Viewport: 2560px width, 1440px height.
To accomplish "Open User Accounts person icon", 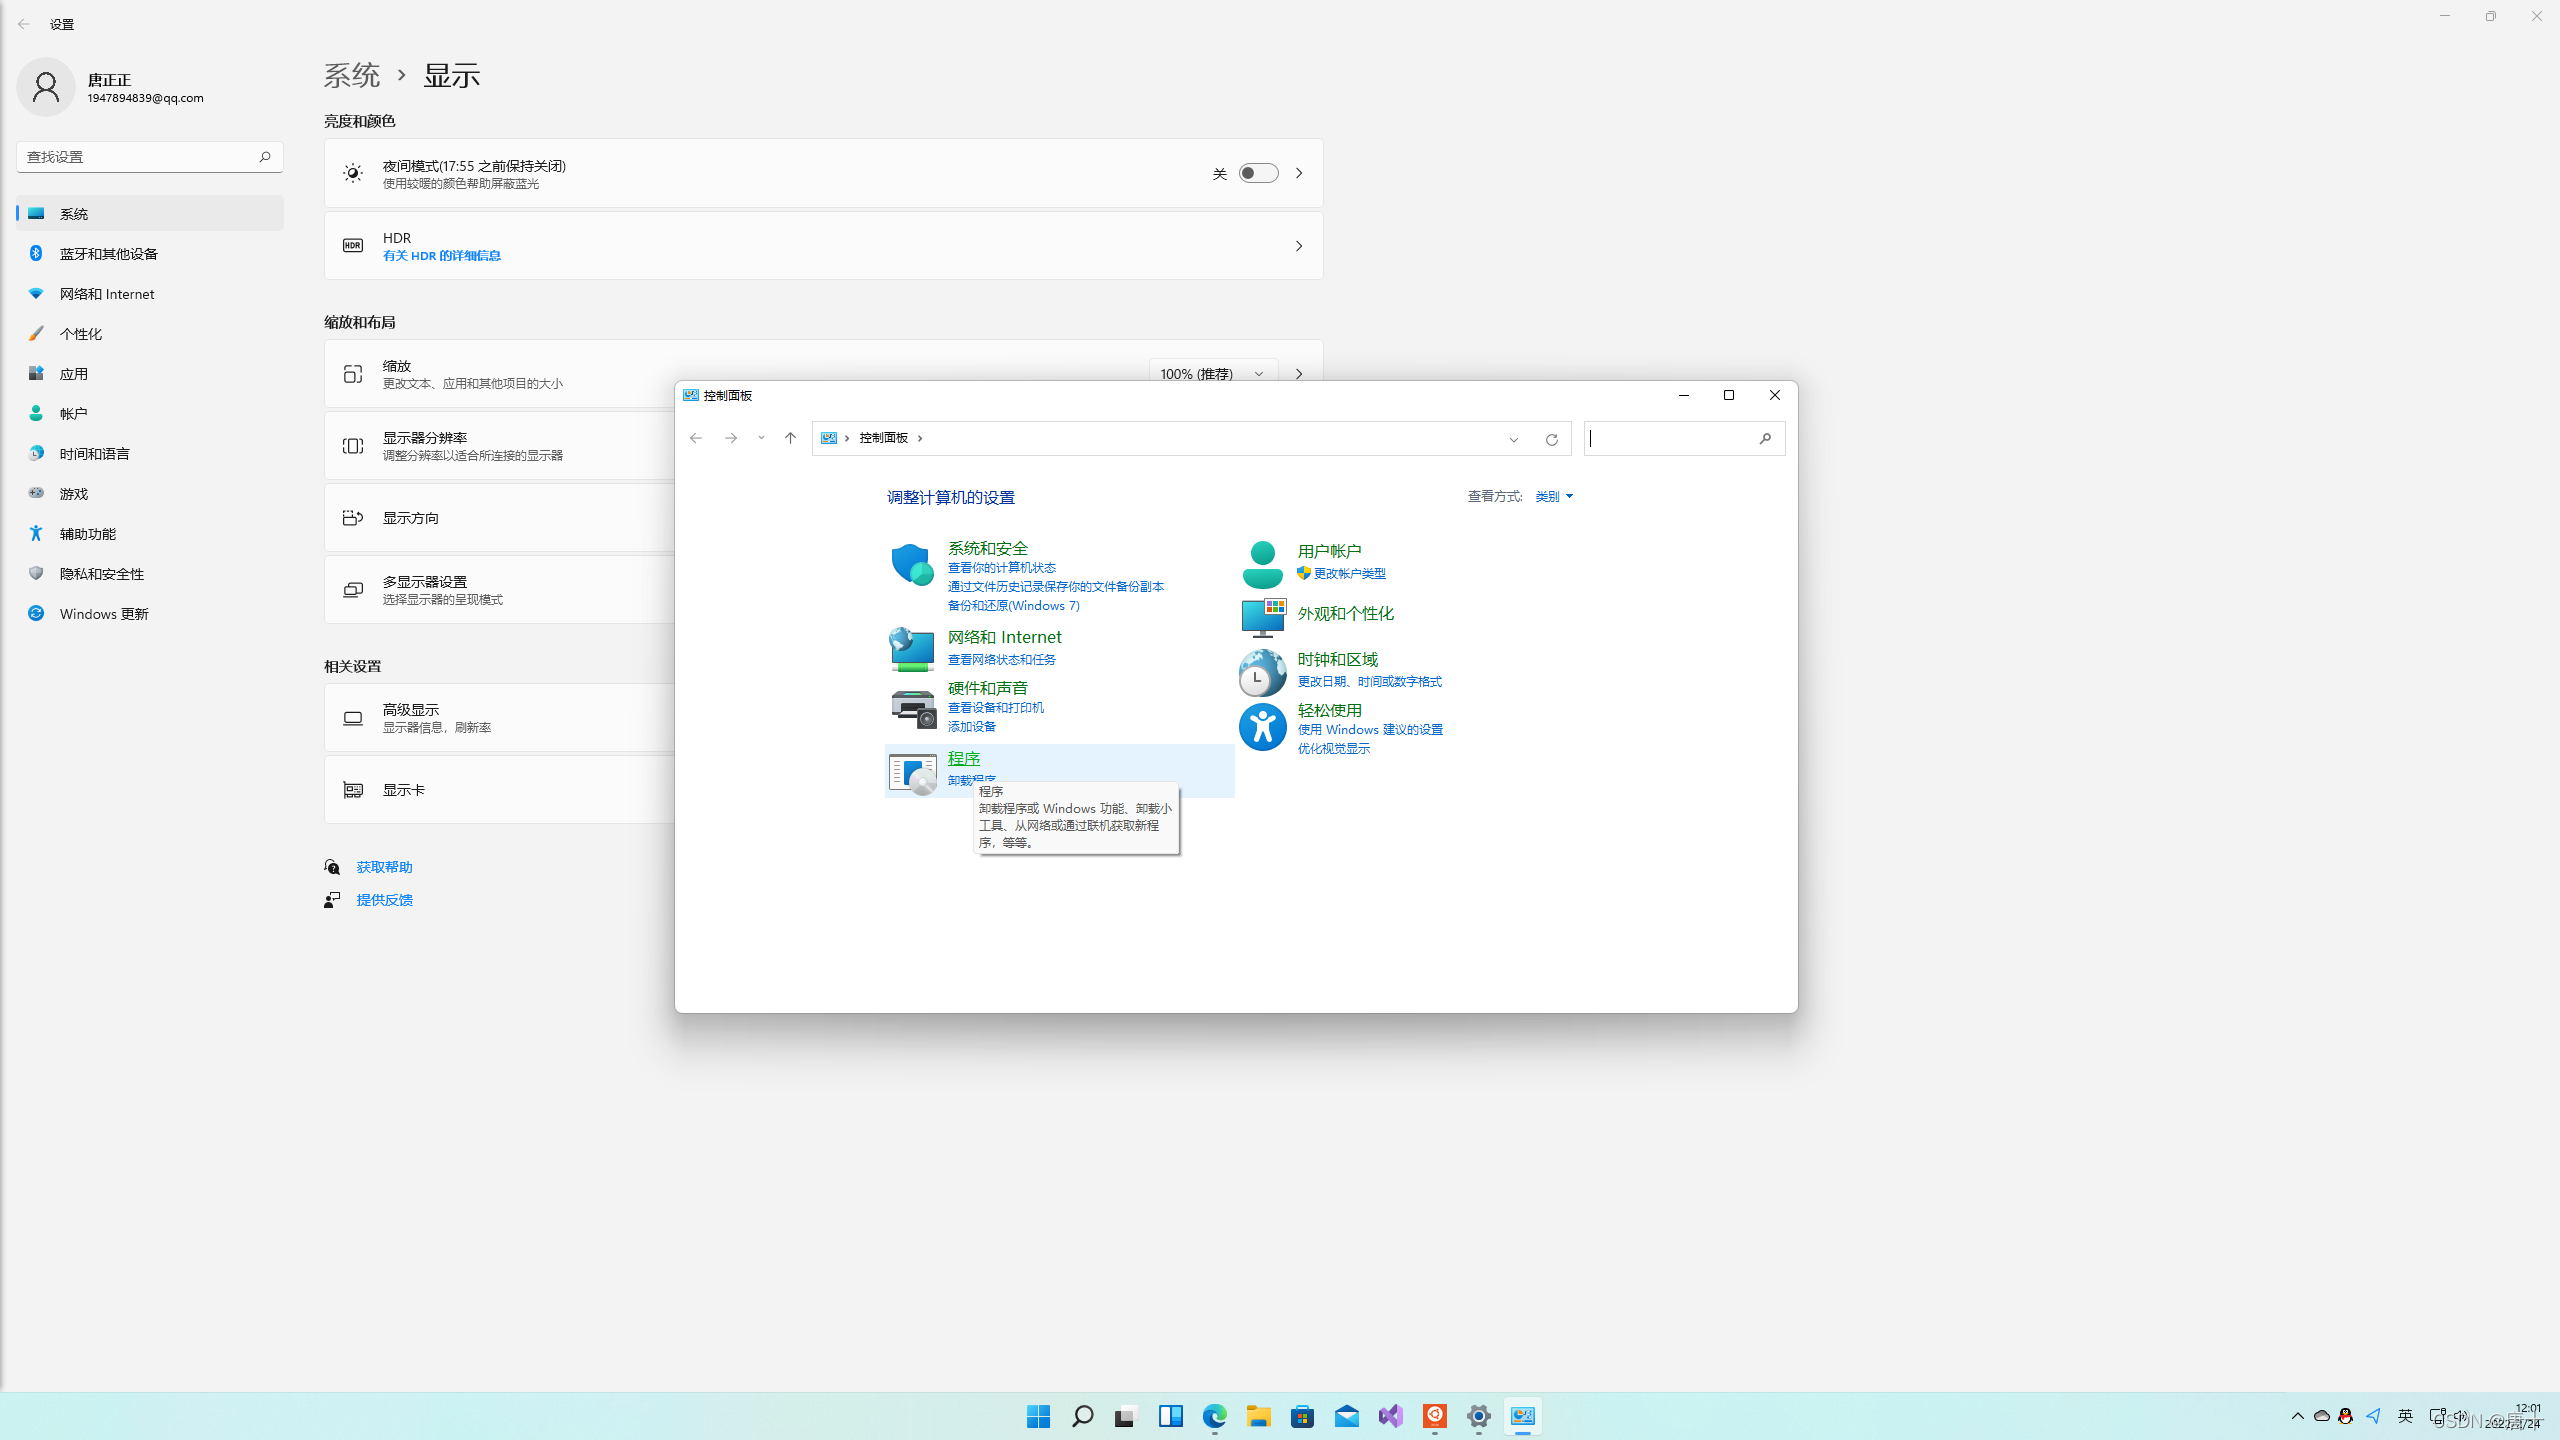I will [x=1262, y=565].
